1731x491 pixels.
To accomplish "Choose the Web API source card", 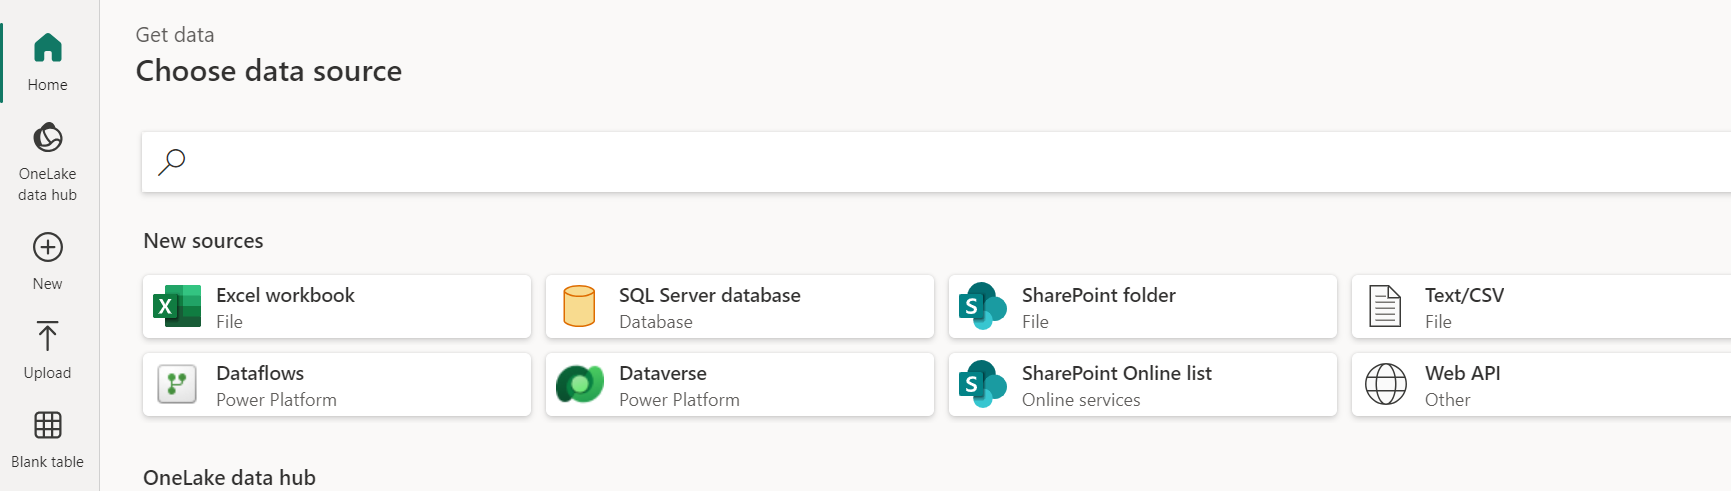I will tap(1541, 385).
